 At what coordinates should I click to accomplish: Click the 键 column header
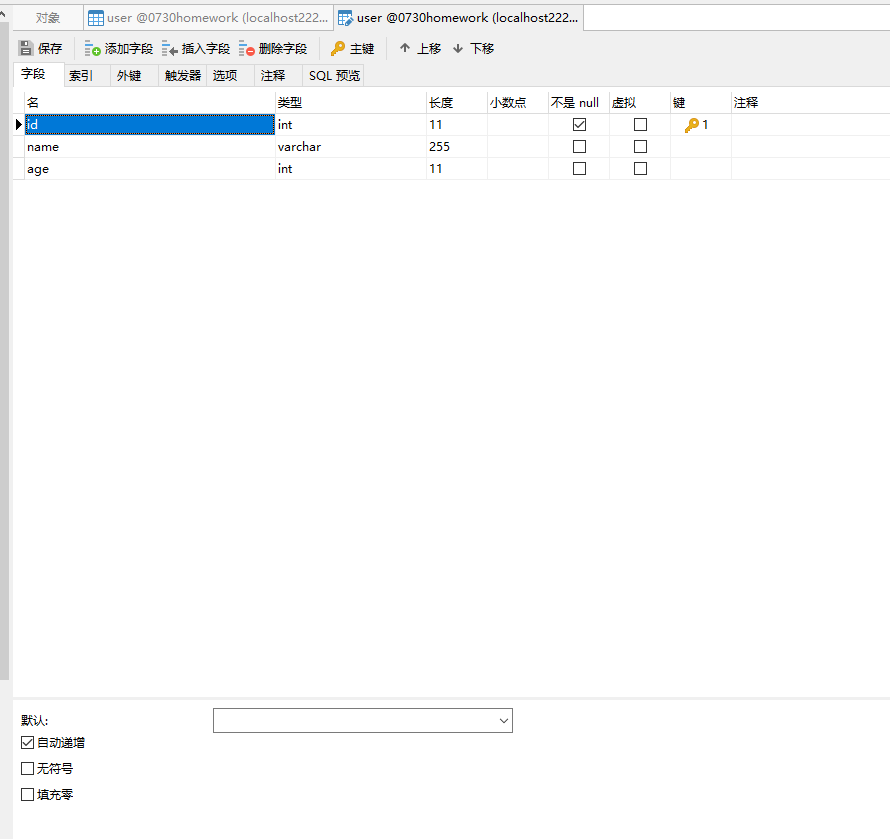(x=701, y=103)
